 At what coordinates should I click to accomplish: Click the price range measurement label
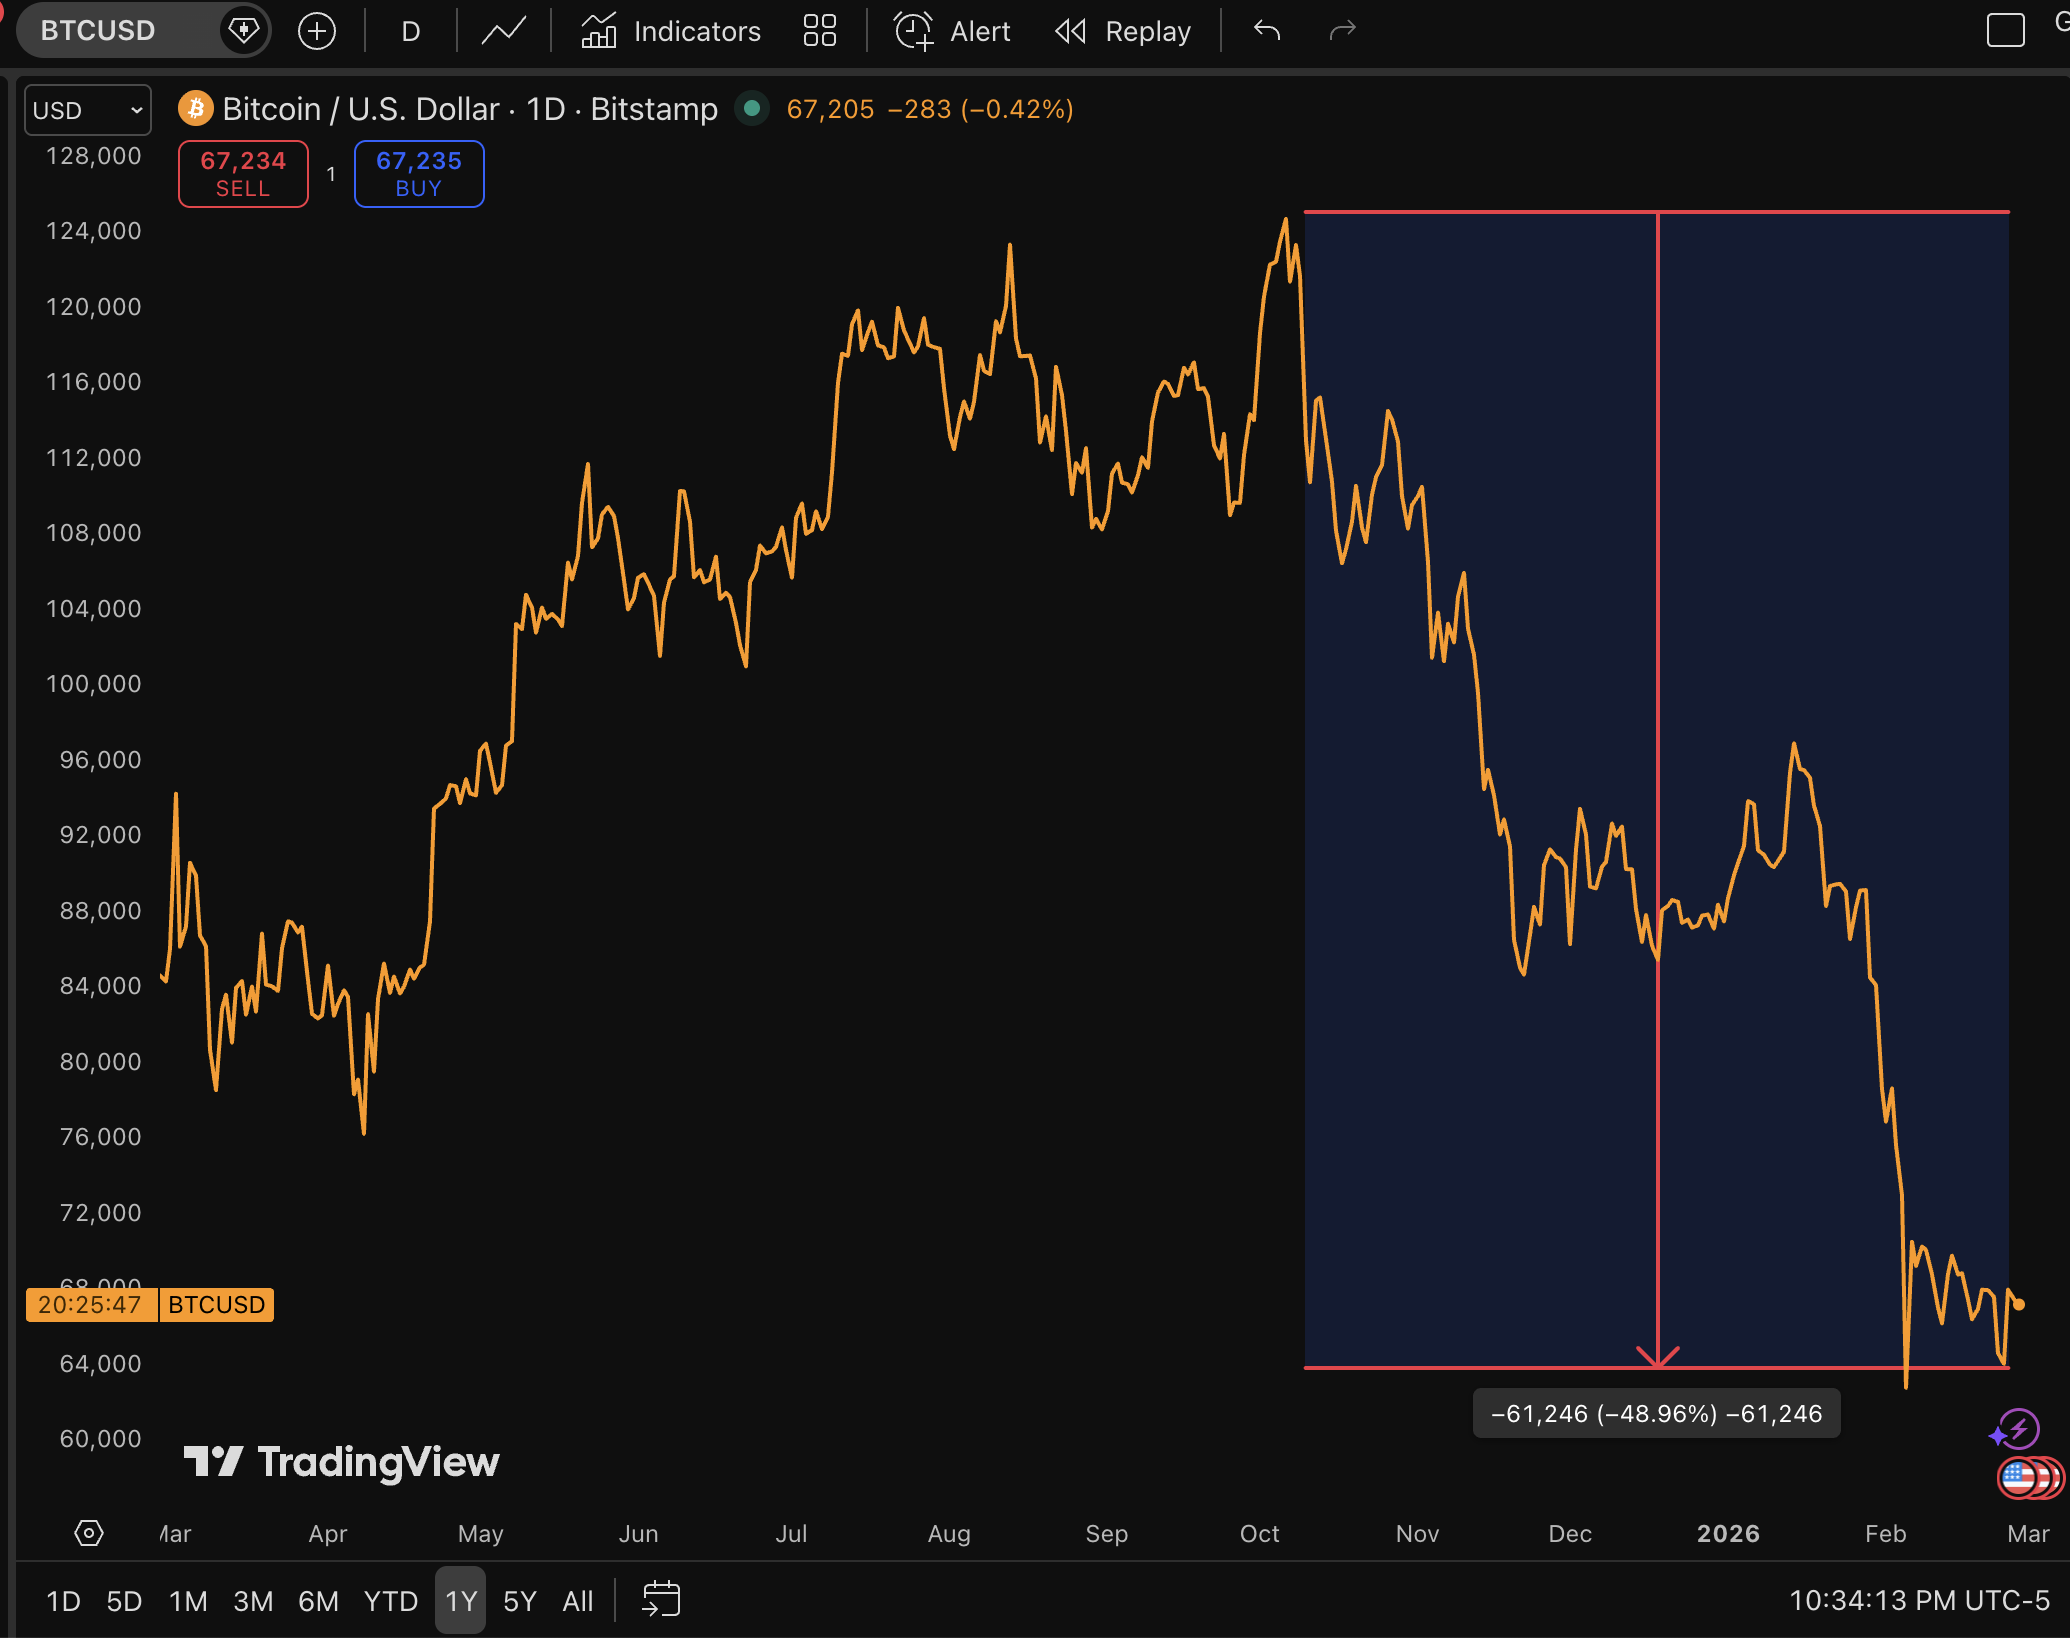[1656, 1413]
